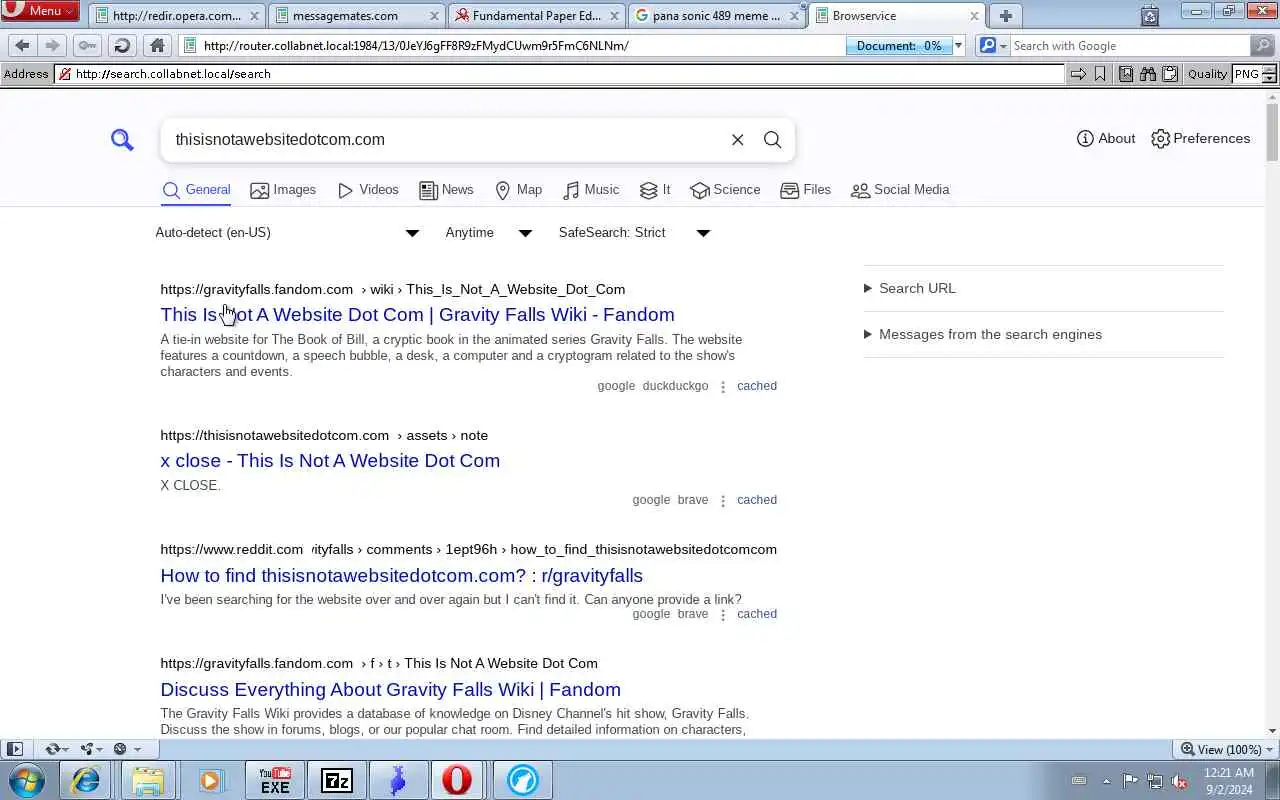Toggle the Opera panel sidebar button
Viewport: 1280px width, 800px height.
pyautogui.click(x=15, y=749)
